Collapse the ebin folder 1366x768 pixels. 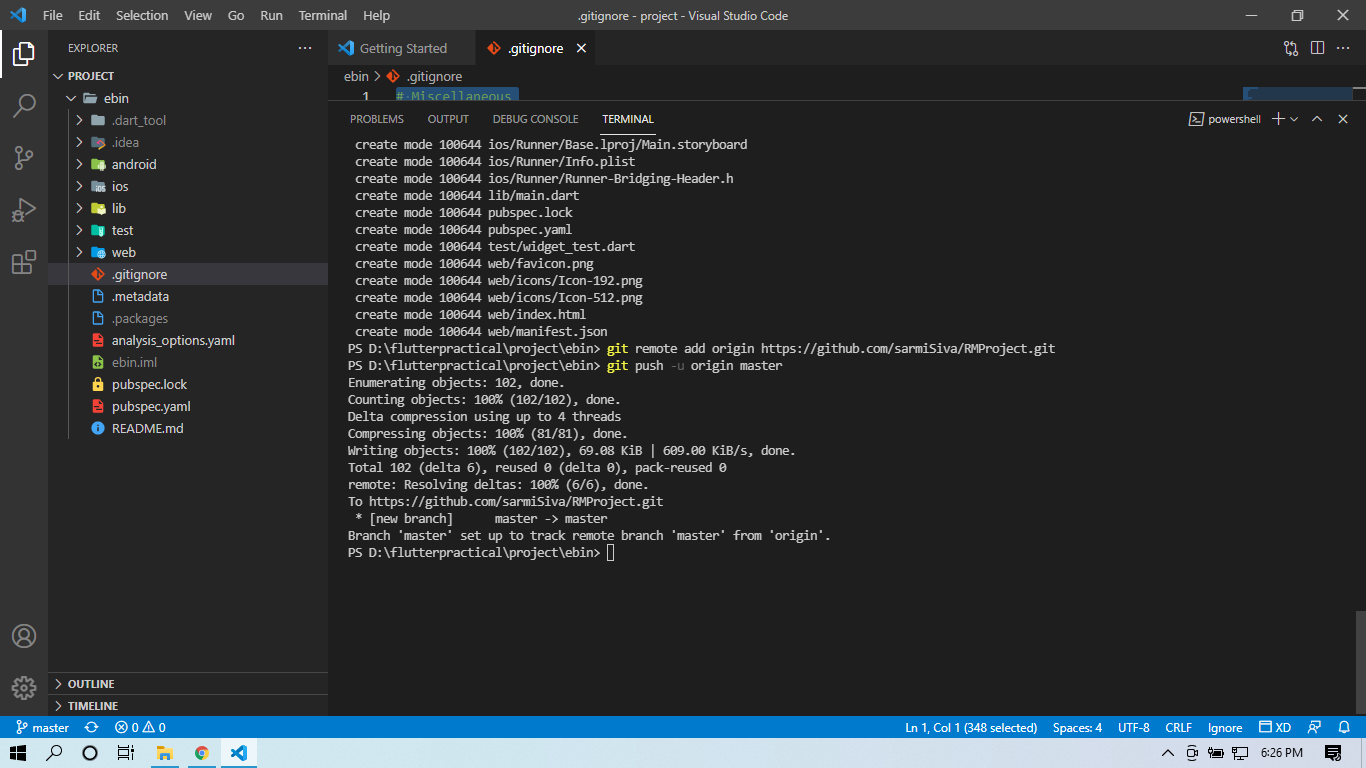[71, 98]
